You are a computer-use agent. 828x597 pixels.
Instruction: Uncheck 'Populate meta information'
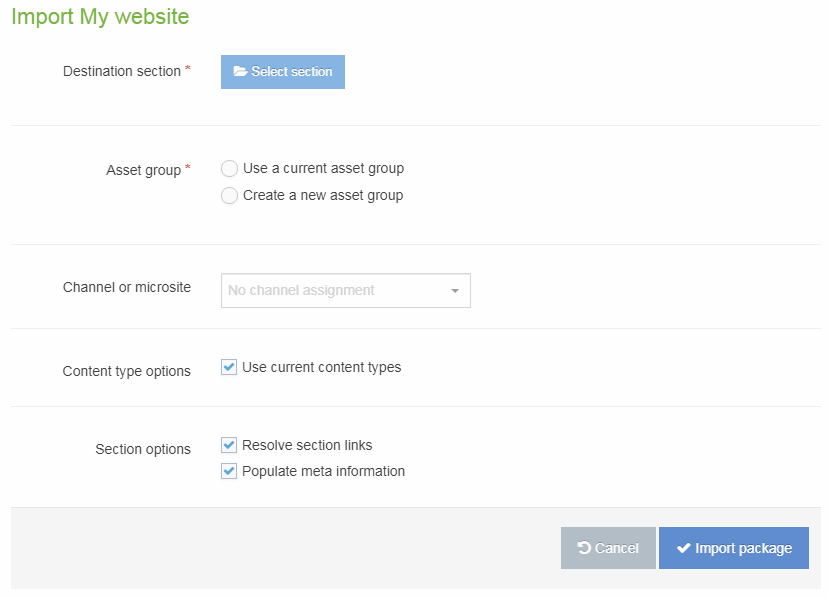click(228, 470)
